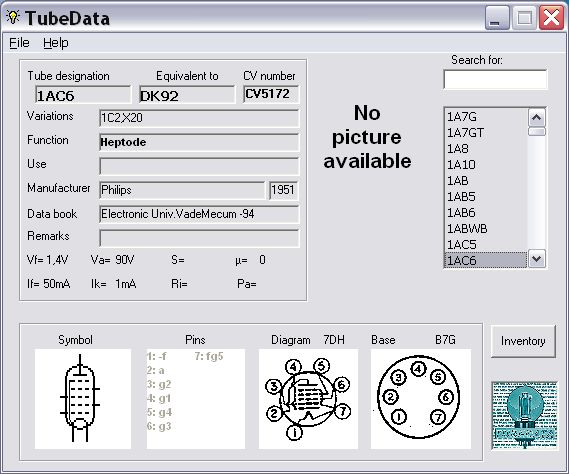The height and width of the screenshot is (474, 569).
Task: Click the B7G base diagram image
Action: [421, 399]
